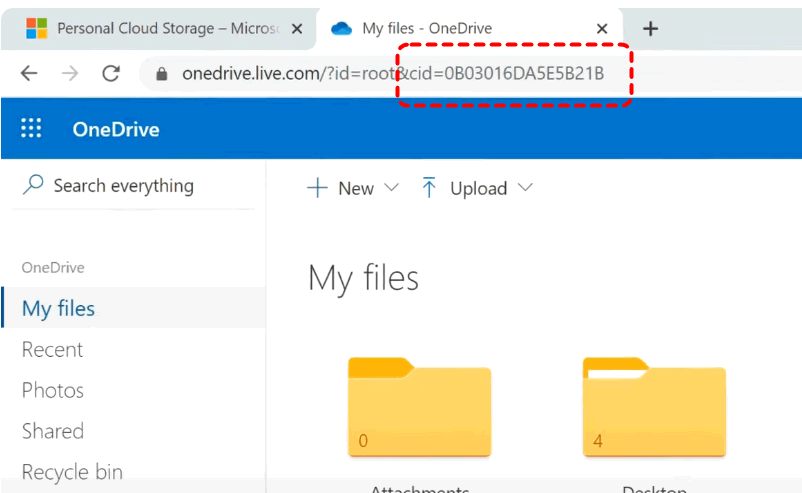Image resolution: width=802 pixels, height=493 pixels.
Task: Expand the Upload dropdown chevron
Action: 525,188
